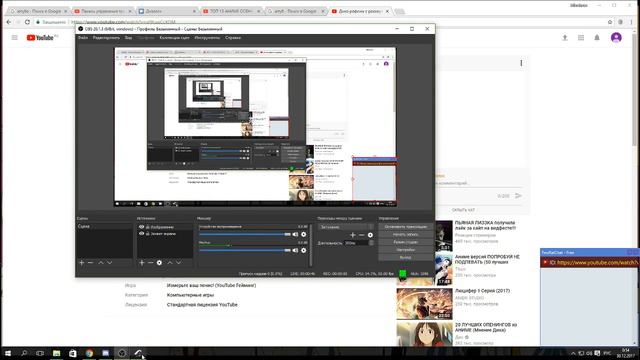Toggle visibility of the Изображение source
Image resolution: width=640 pixels, height=360 pixels.
point(142,227)
